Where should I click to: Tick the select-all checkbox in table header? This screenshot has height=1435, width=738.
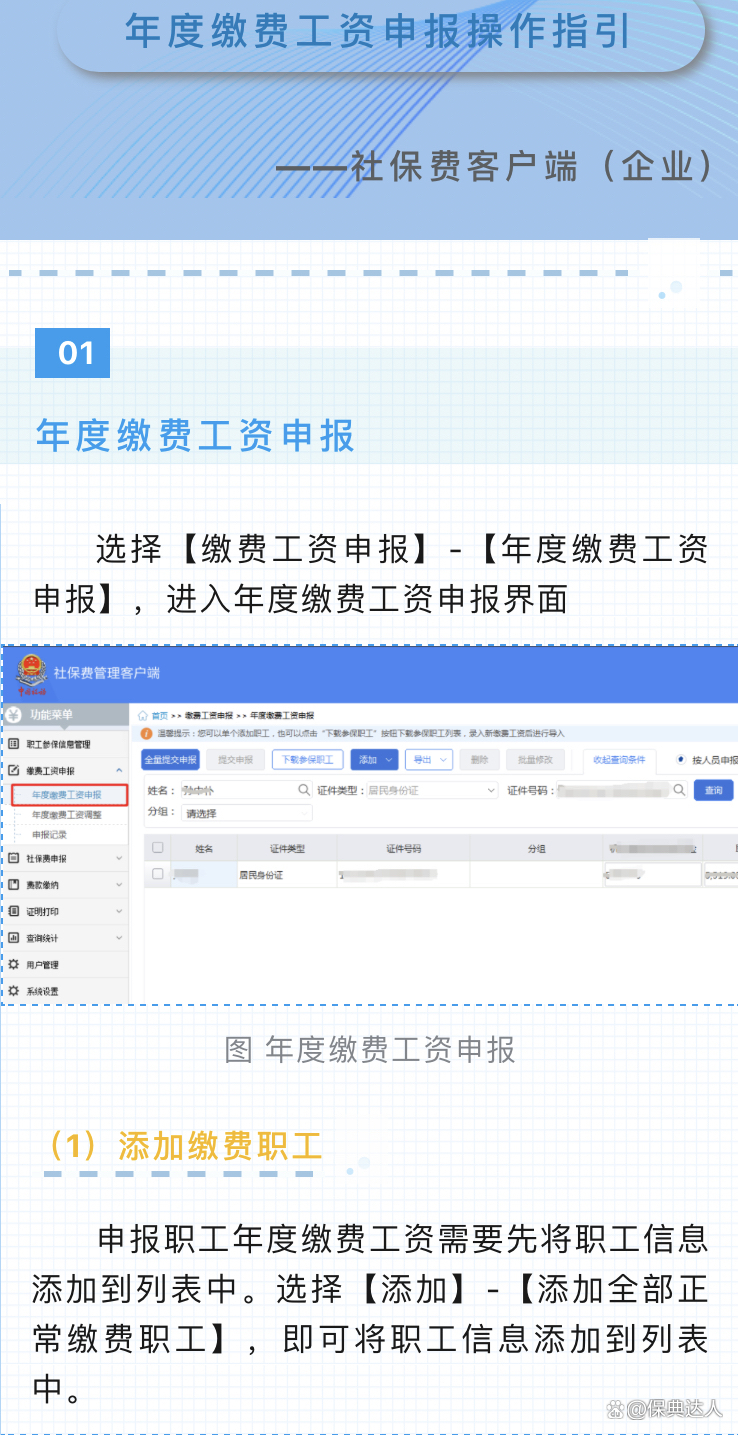[x=157, y=848]
